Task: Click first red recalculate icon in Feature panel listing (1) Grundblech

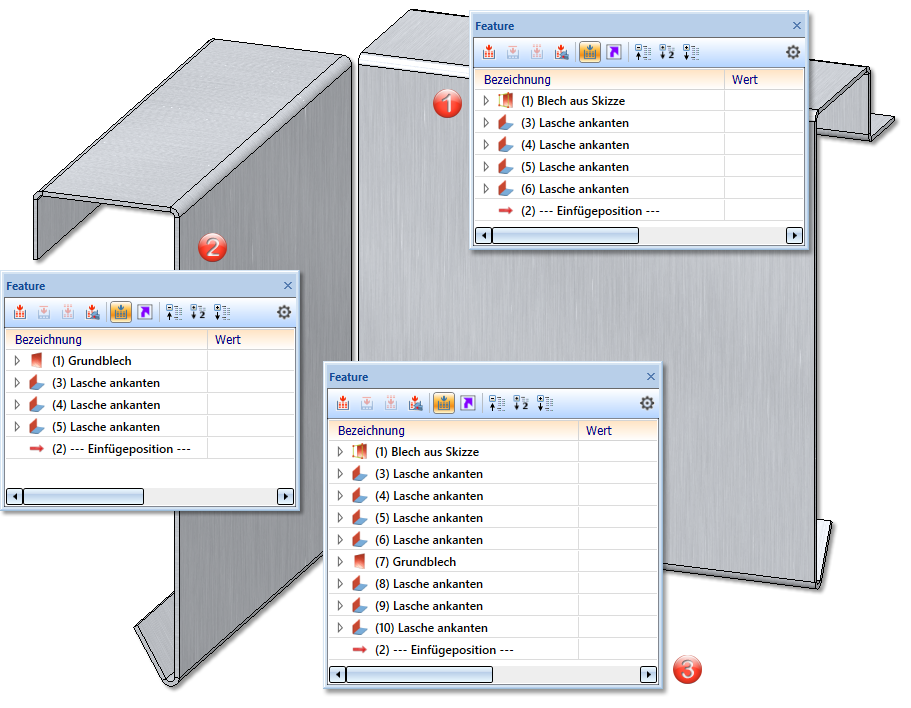Action: point(20,312)
